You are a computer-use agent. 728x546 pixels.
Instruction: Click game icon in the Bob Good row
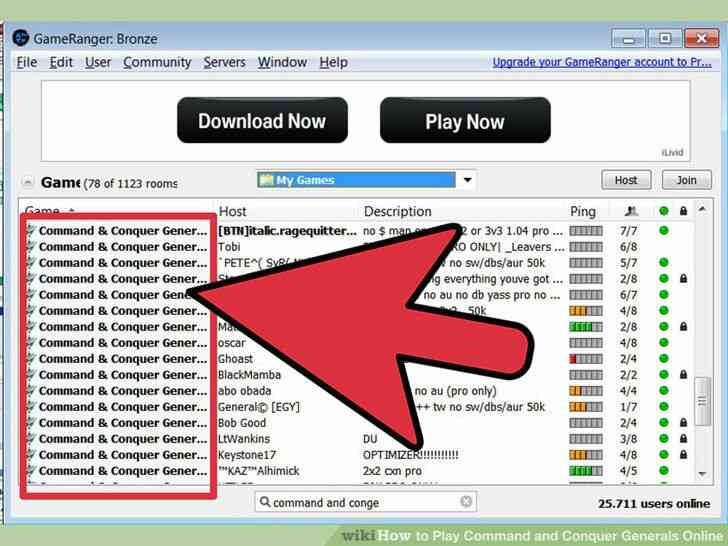point(32,422)
